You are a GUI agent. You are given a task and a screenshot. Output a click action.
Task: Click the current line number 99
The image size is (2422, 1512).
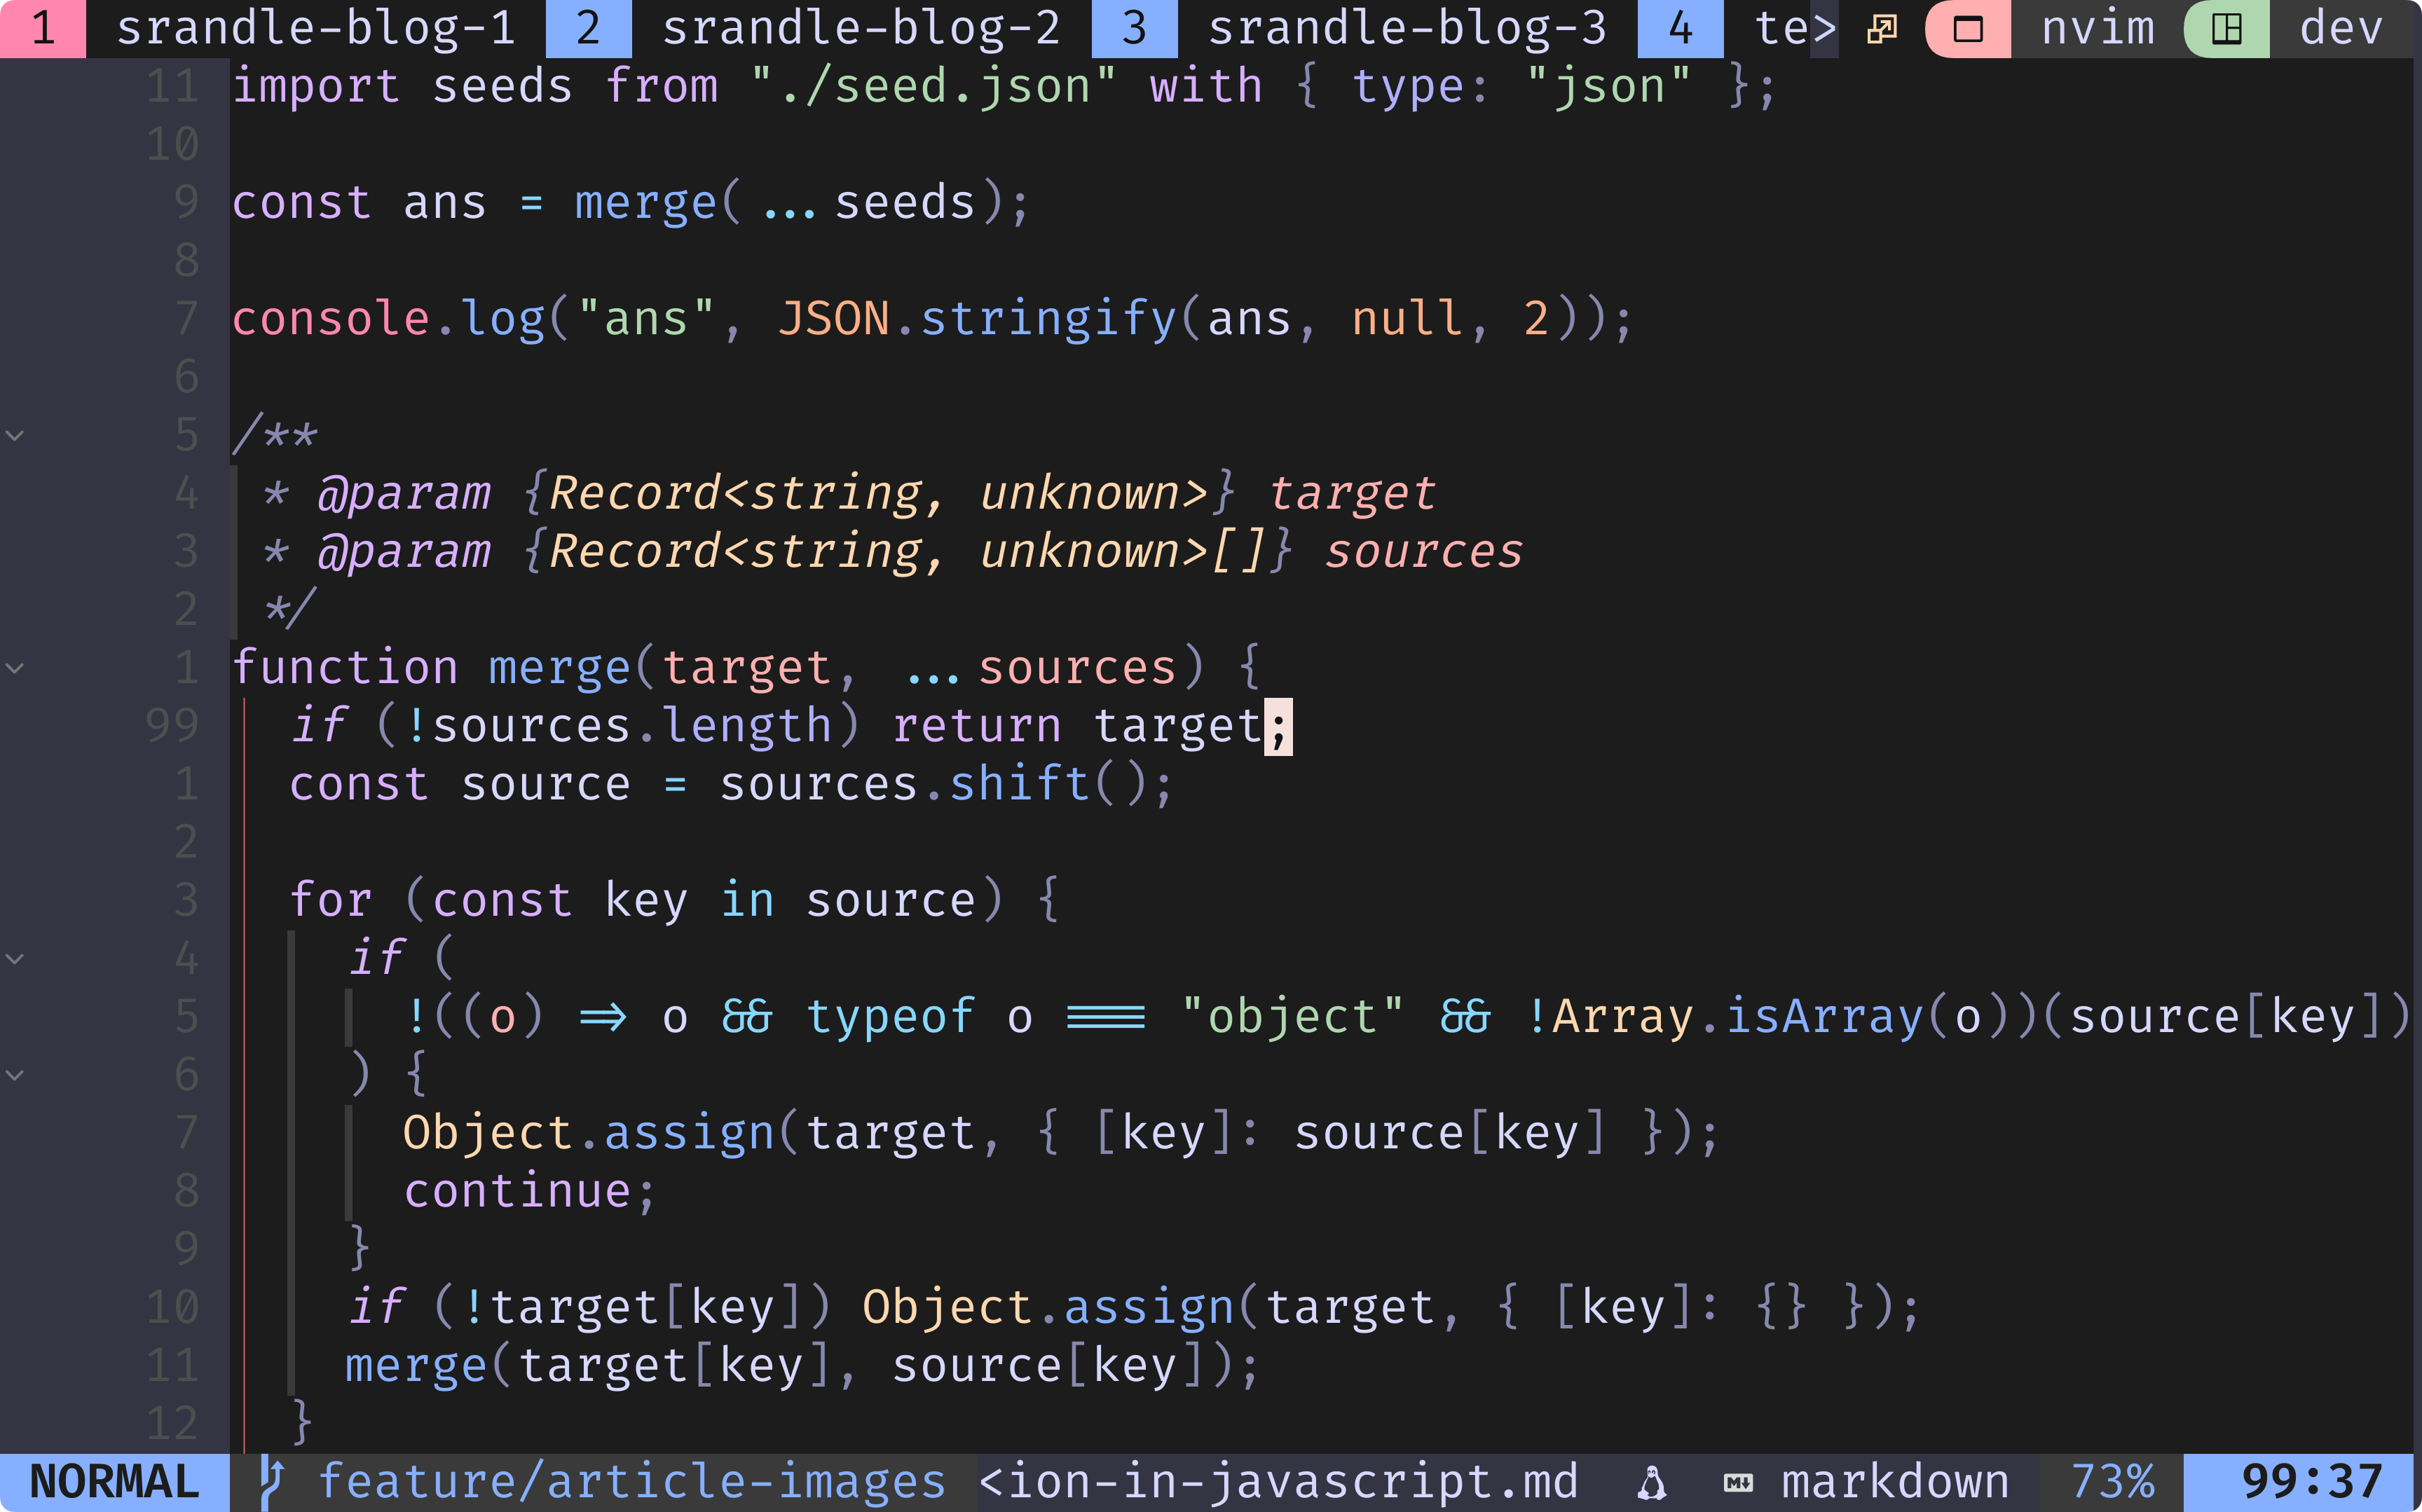point(172,726)
